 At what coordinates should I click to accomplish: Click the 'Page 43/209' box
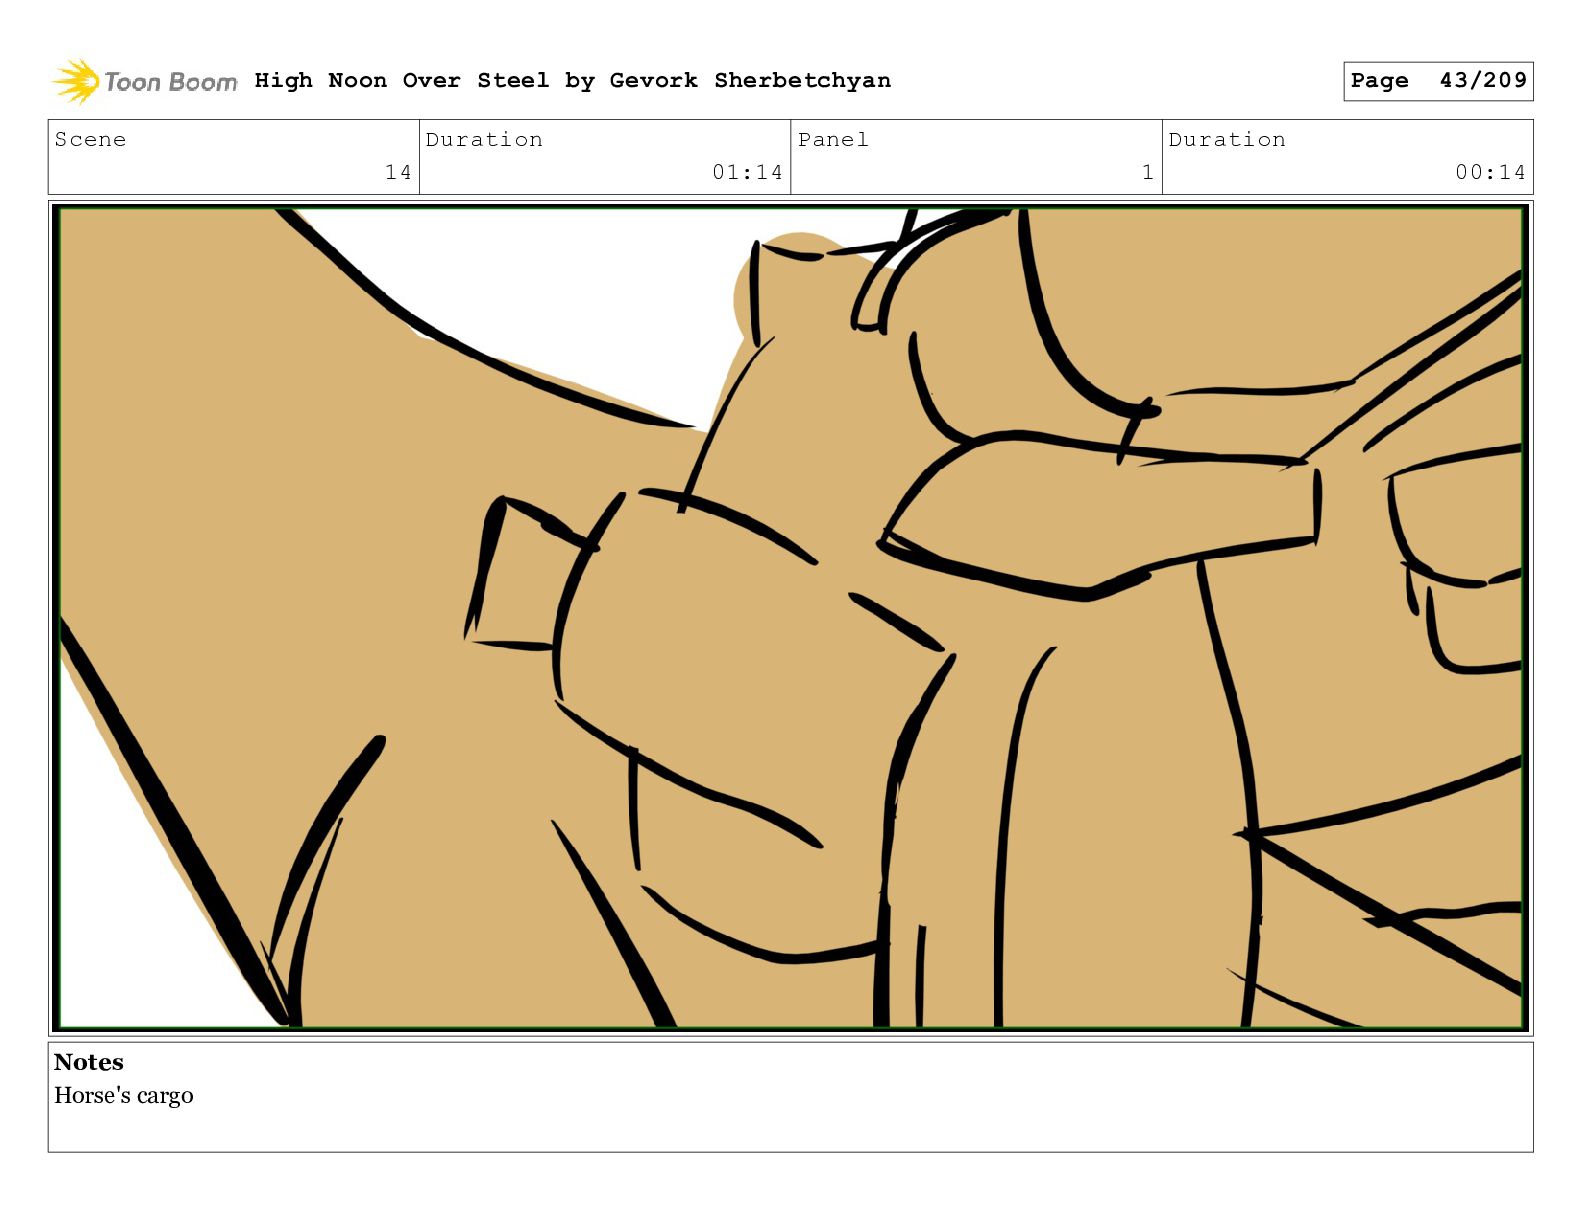1438,81
